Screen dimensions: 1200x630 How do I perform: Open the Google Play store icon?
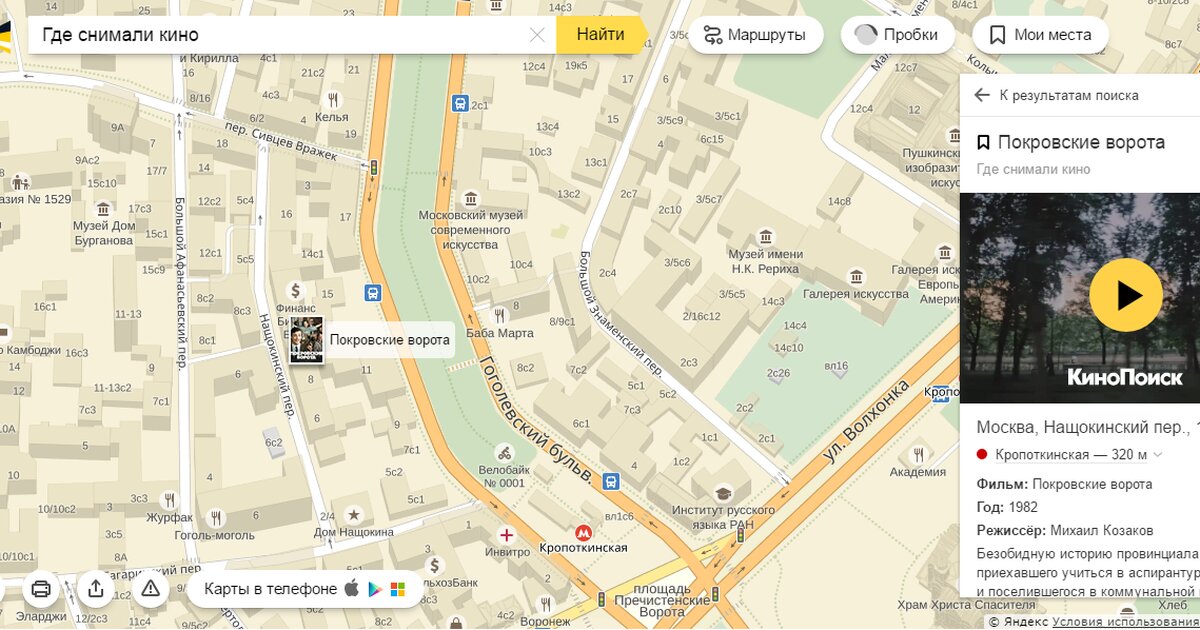[x=375, y=589]
